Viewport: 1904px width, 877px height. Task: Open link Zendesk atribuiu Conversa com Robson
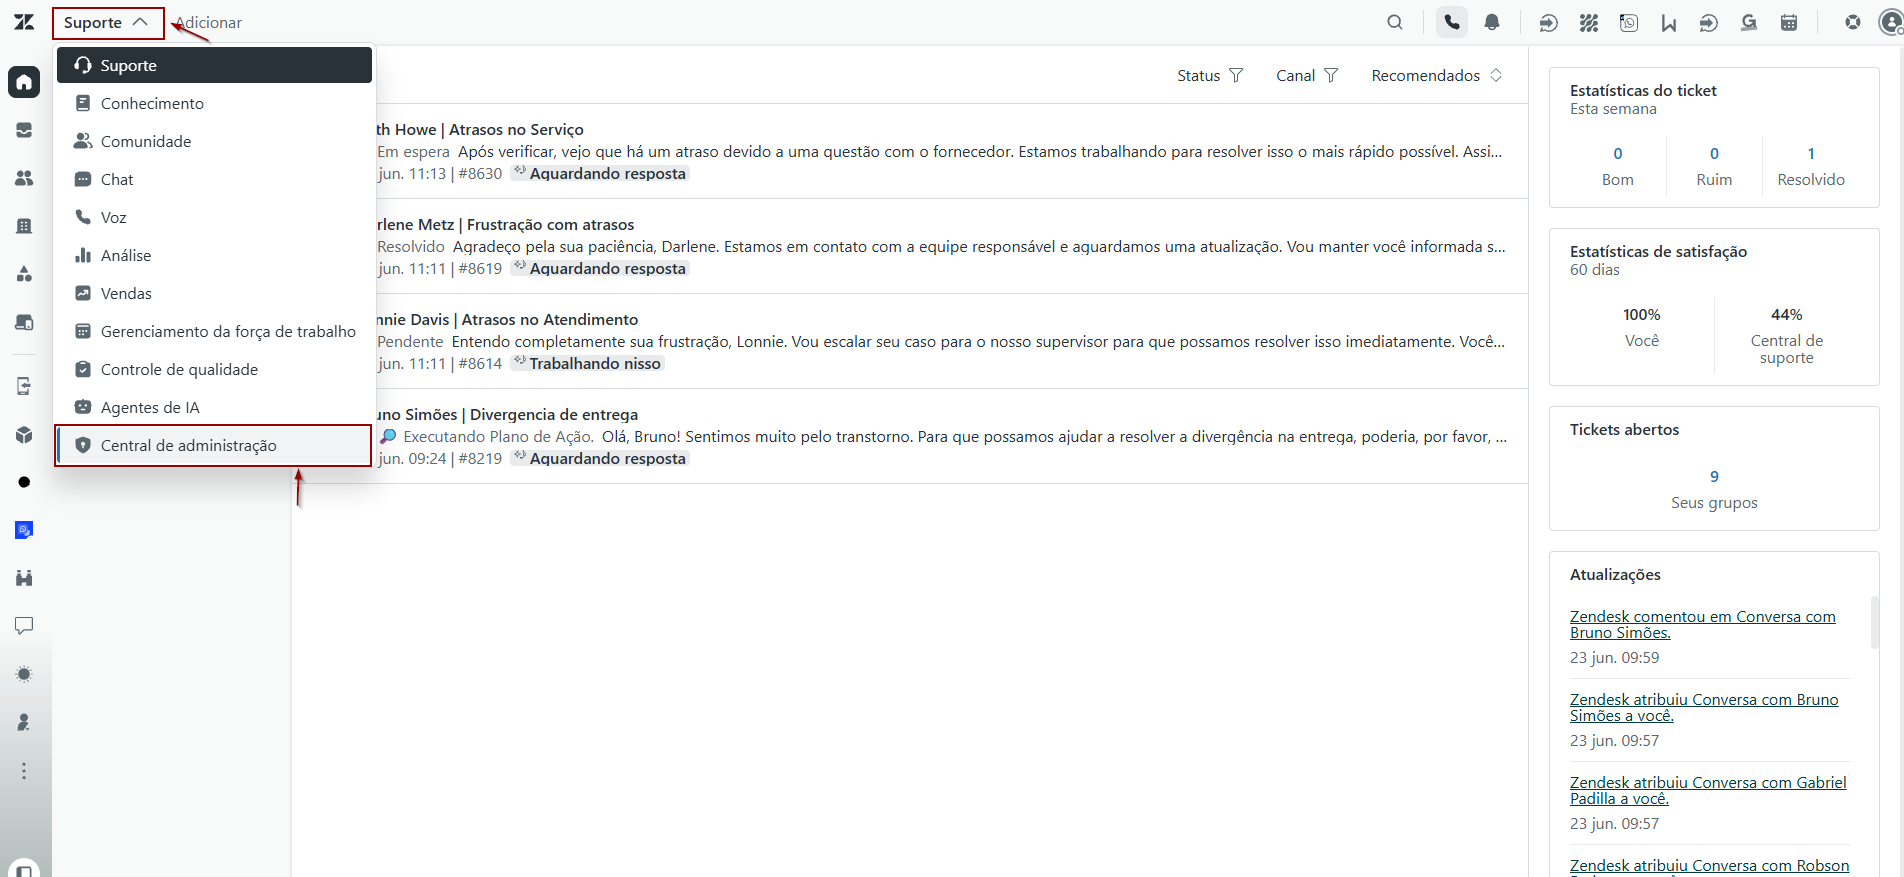tap(1709, 866)
